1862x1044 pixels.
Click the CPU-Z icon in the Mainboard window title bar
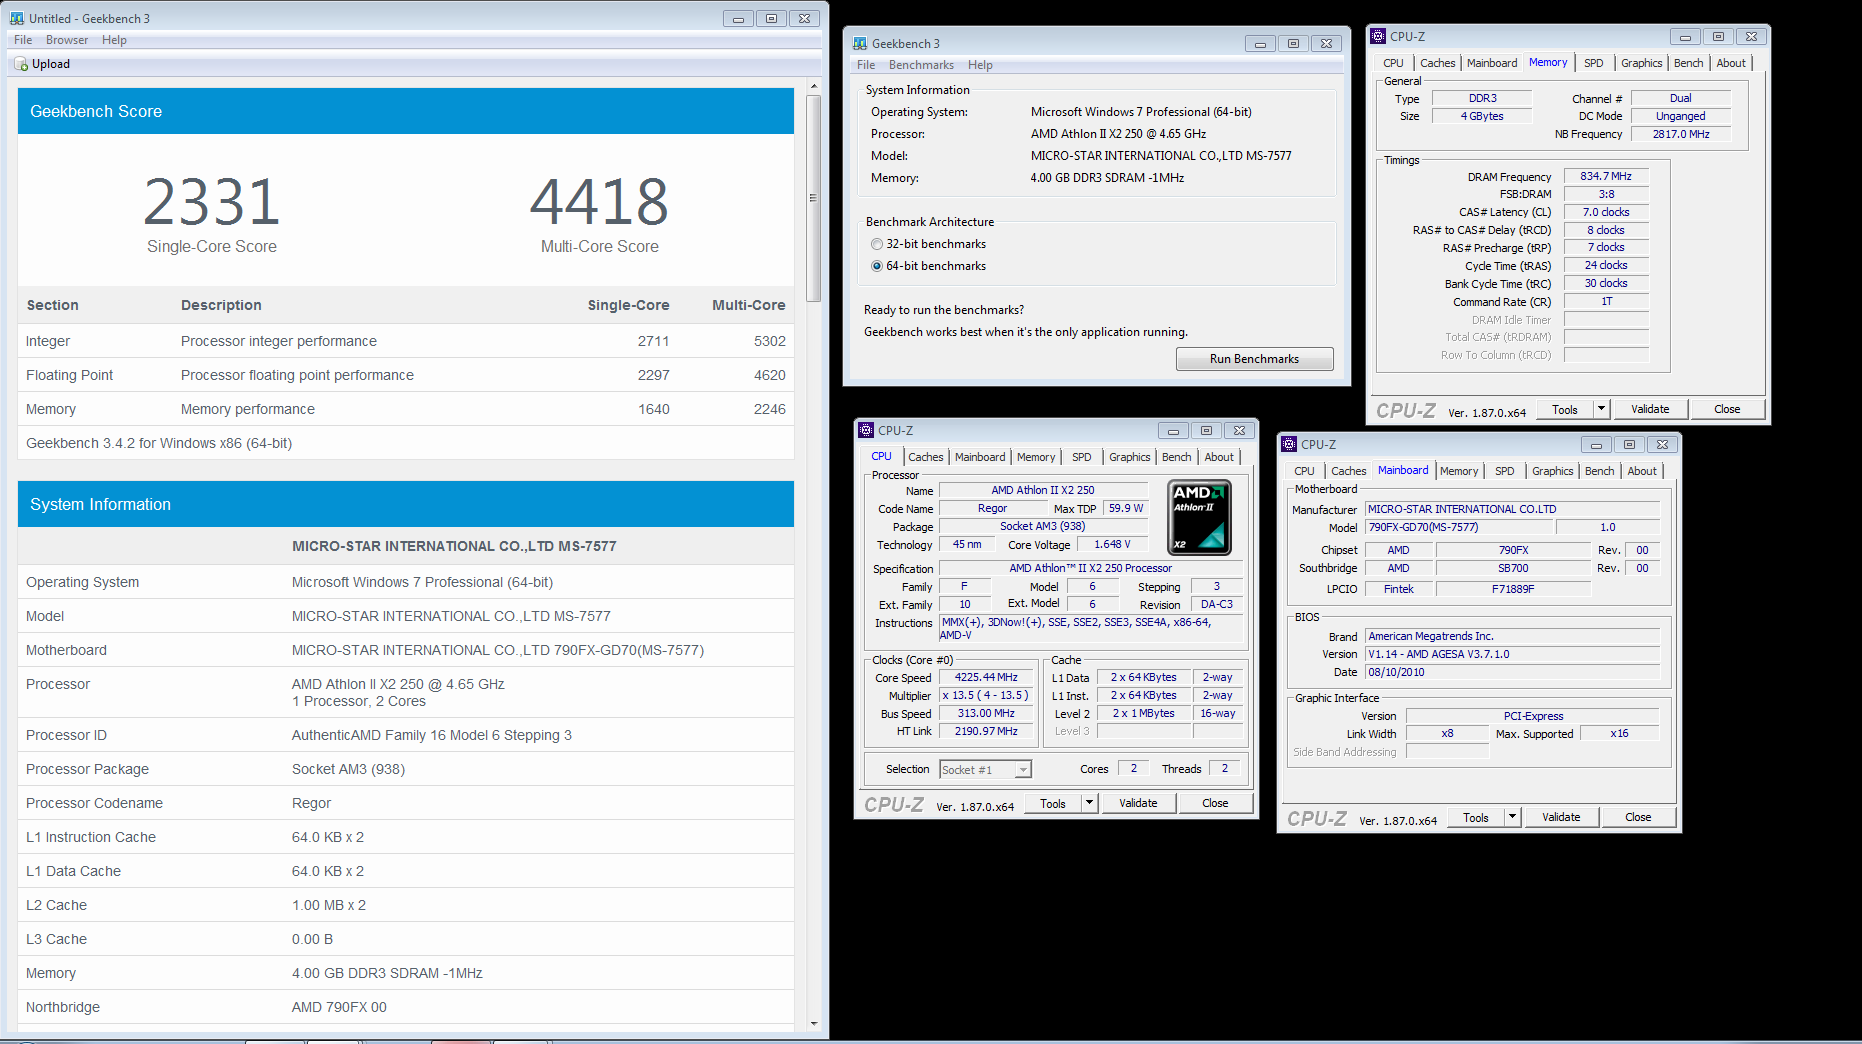tap(1289, 444)
